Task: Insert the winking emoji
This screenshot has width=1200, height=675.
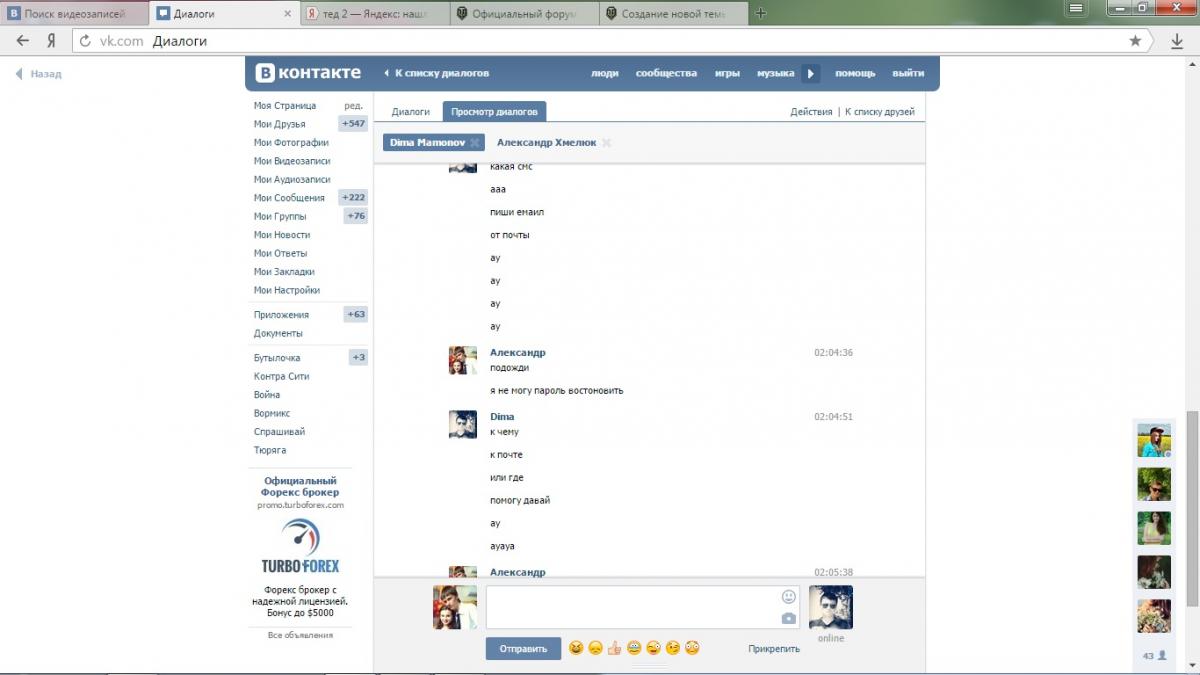Action: [x=673, y=648]
